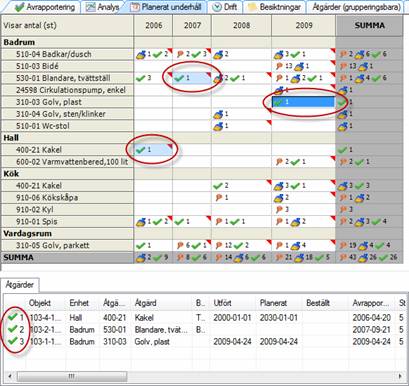
Task: Click the right arrow of the horizontal scrollbar
Action: click(x=400, y=377)
